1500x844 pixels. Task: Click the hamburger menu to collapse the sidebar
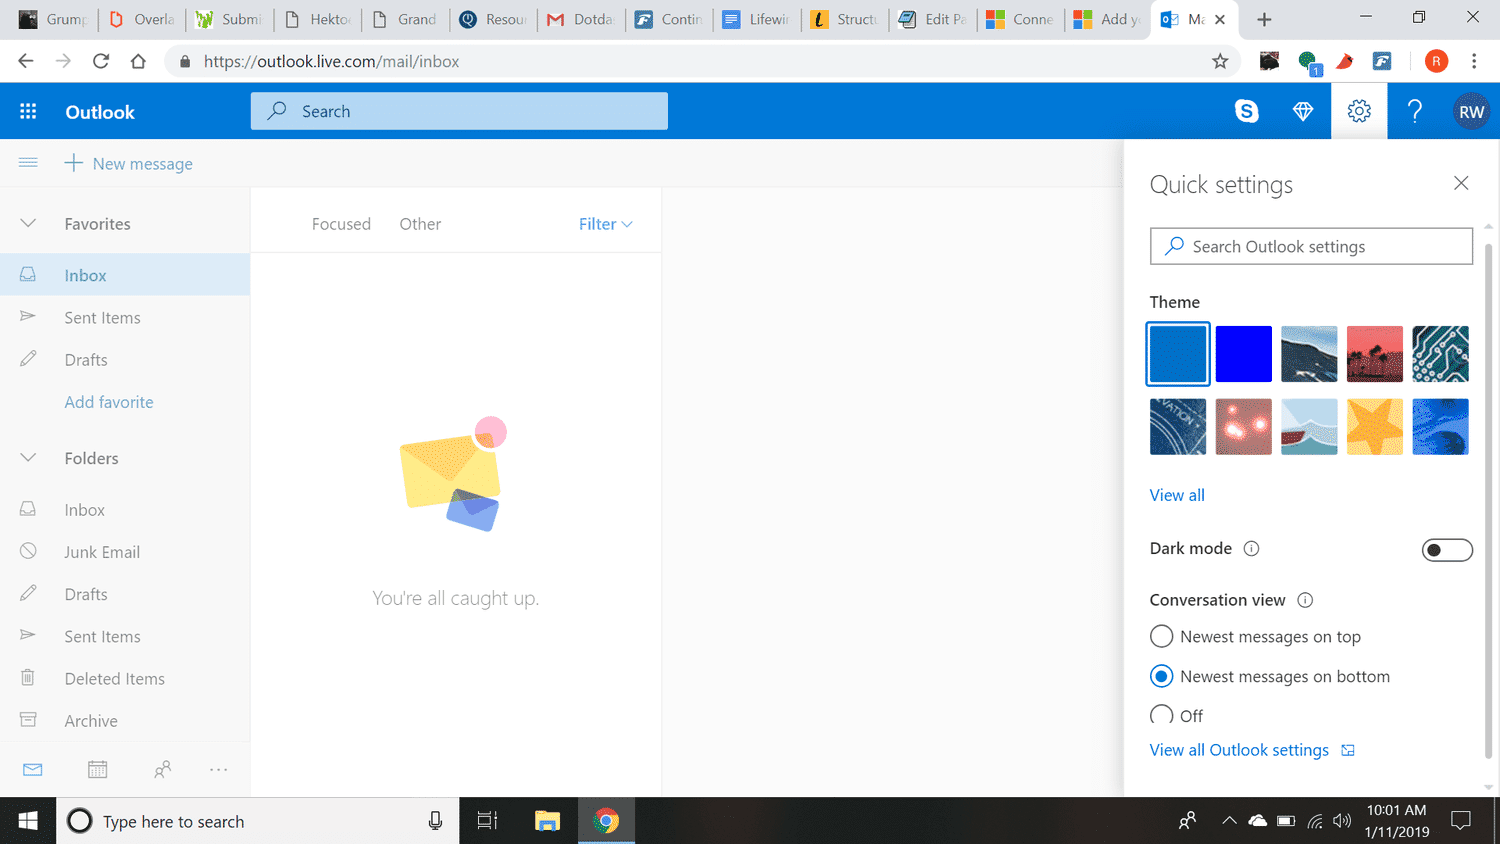tap(28, 163)
